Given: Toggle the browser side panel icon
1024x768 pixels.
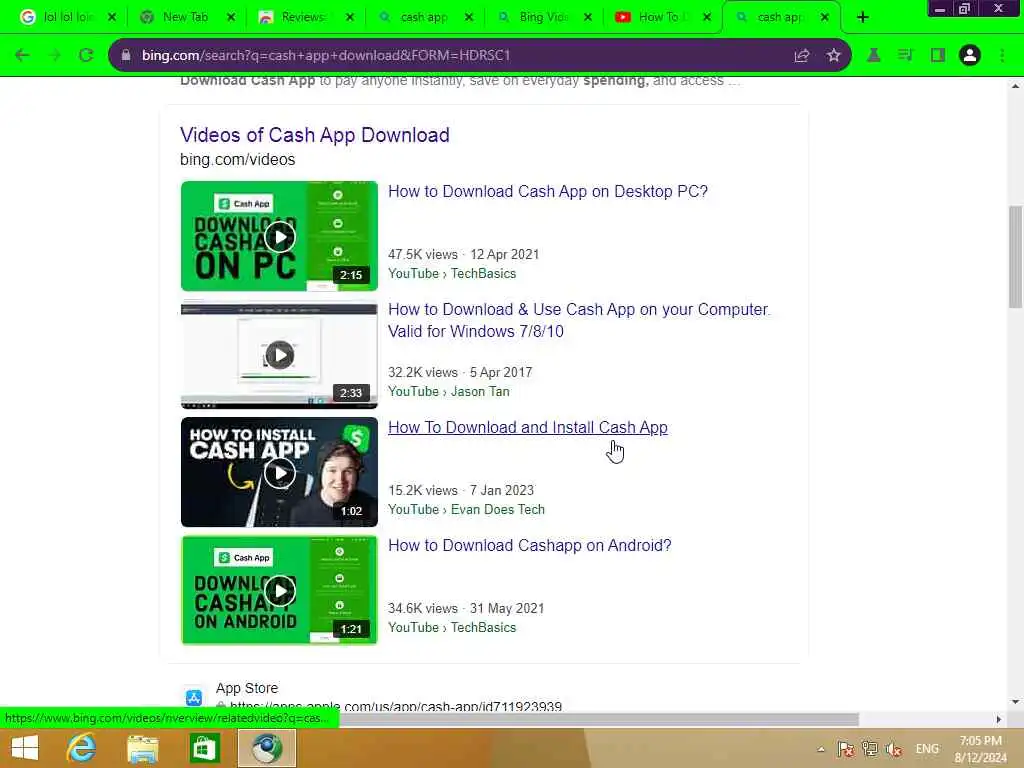Looking at the screenshot, I should click(x=938, y=56).
